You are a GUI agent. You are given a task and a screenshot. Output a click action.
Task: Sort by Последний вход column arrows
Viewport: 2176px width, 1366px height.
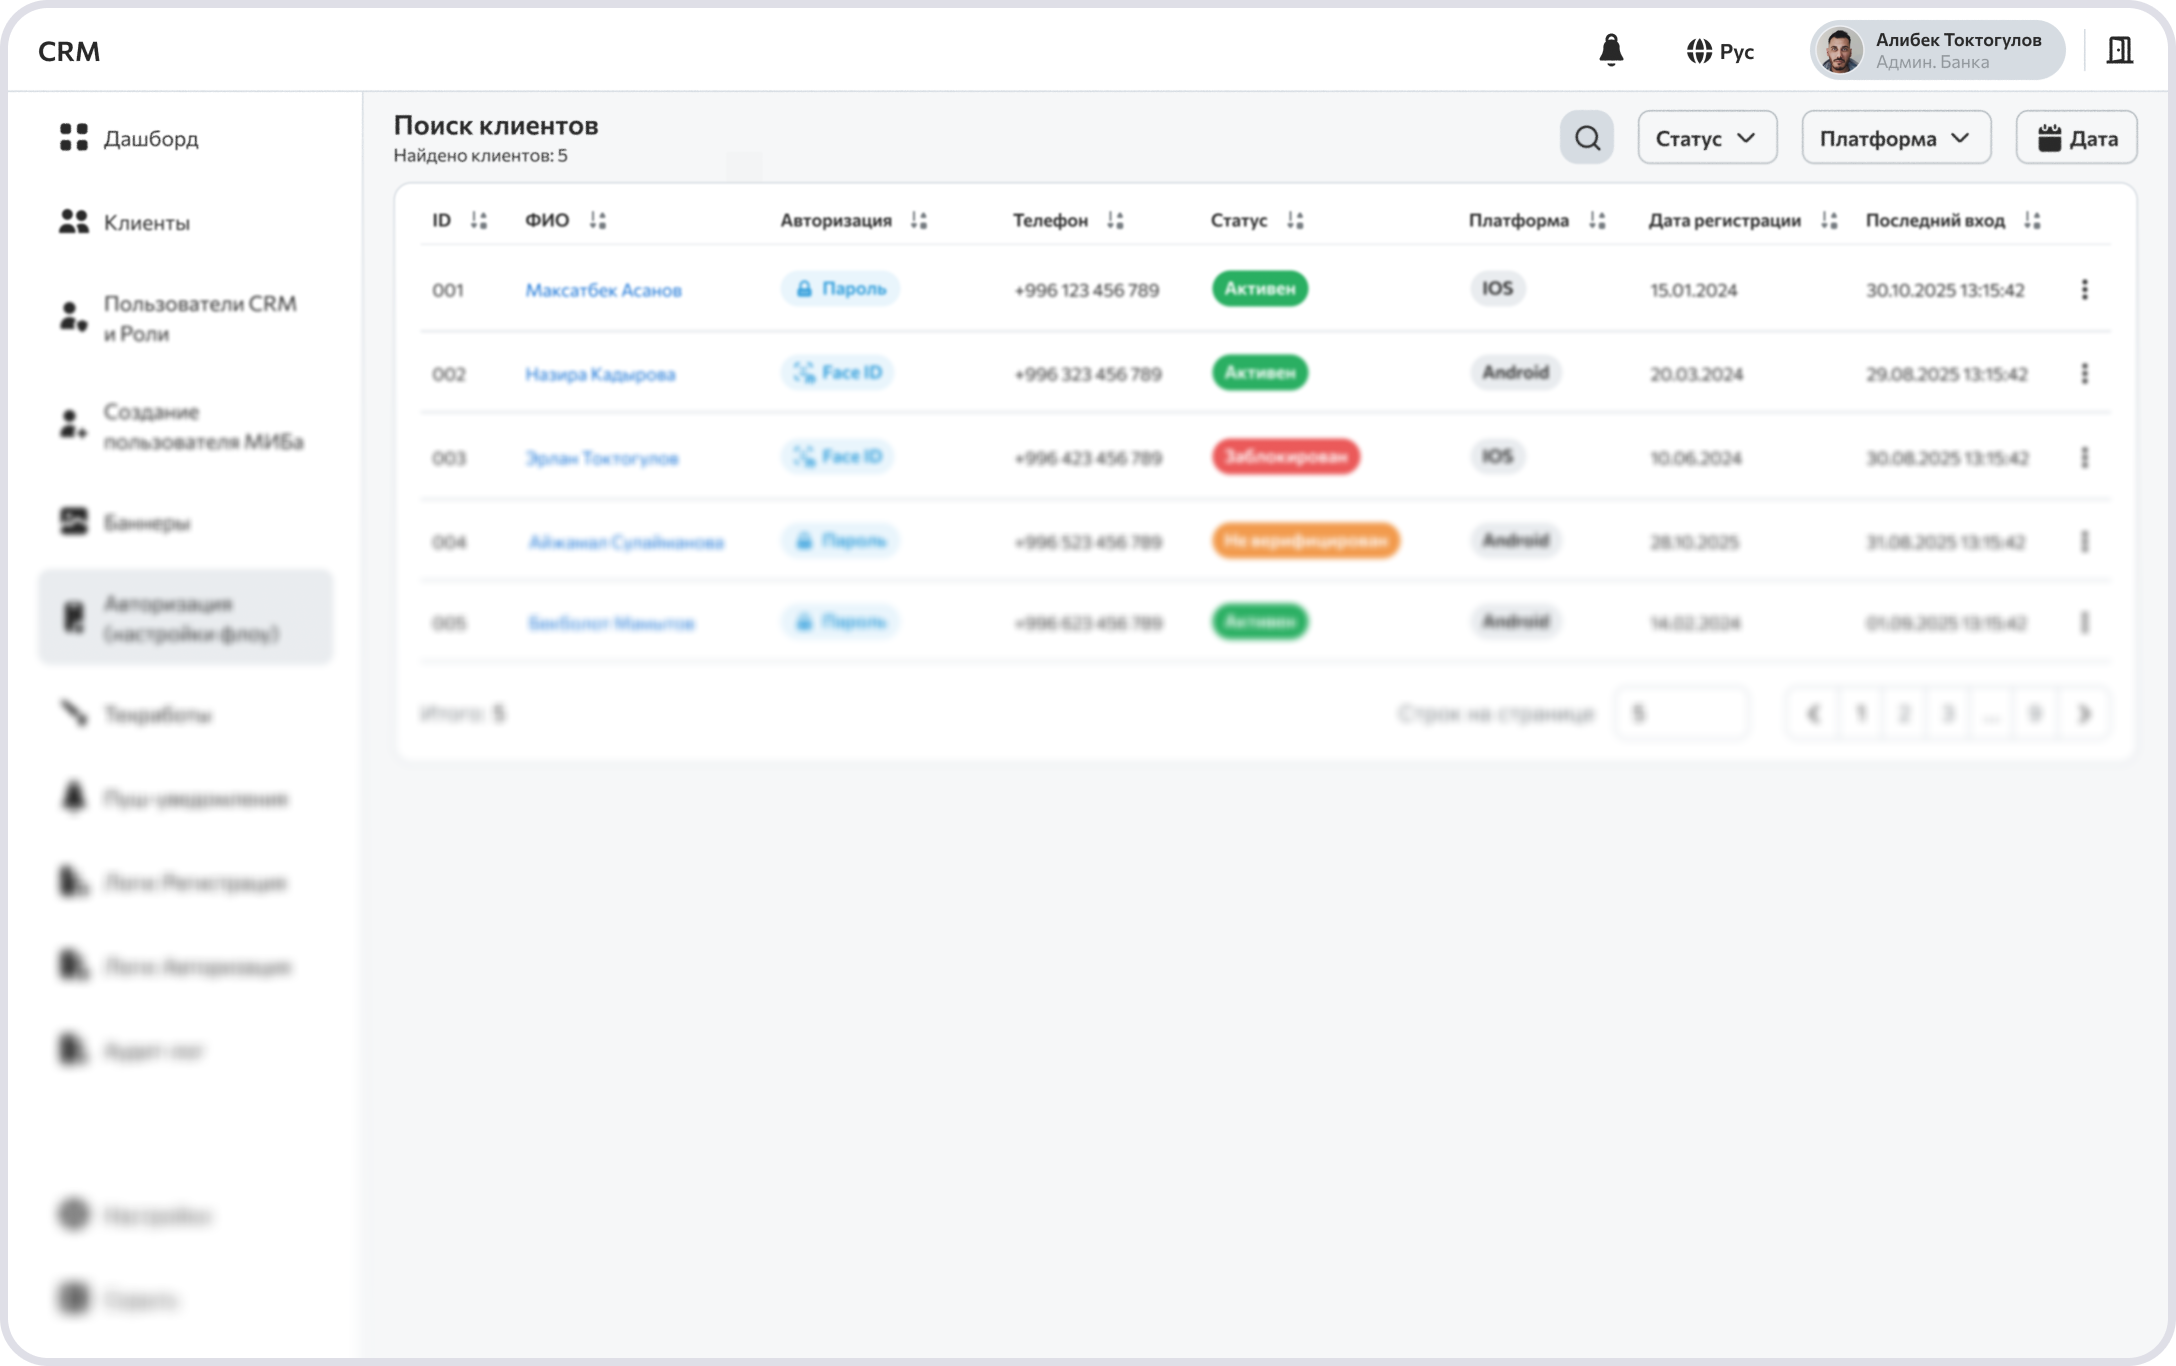pyautogui.click(x=2032, y=220)
